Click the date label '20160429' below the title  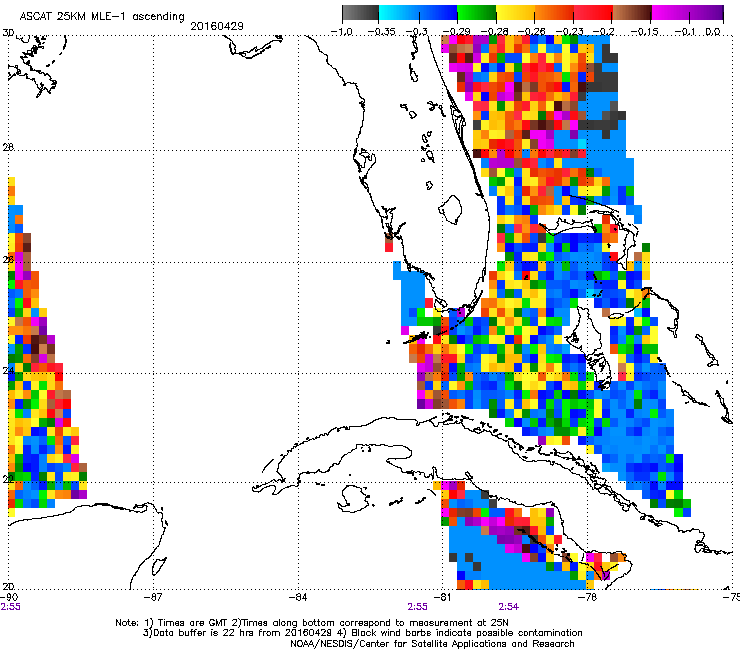point(217,26)
